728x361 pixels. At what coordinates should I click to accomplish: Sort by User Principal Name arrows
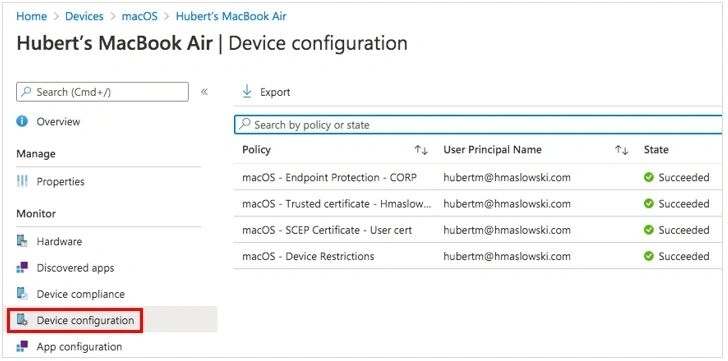(622, 150)
